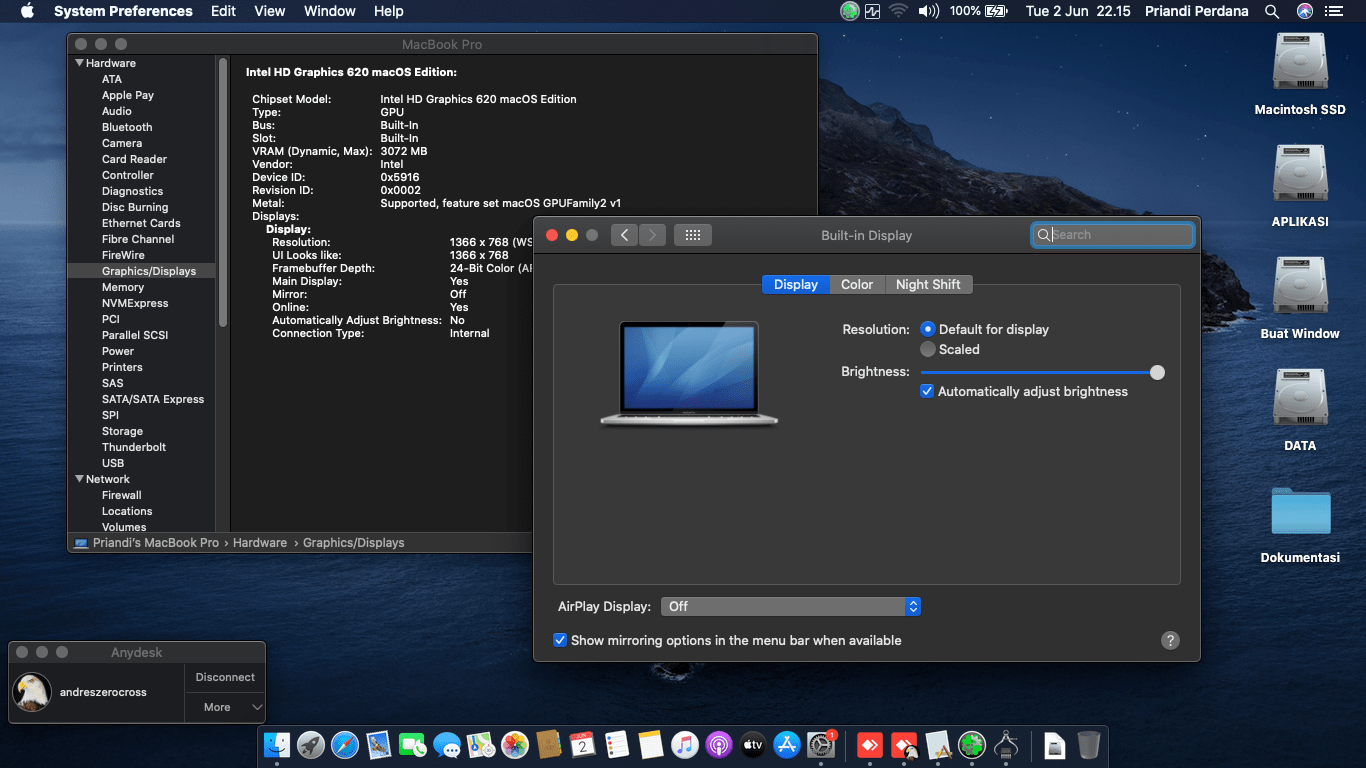The height and width of the screenshot is (768, 1366).
Task: Click Disconnect in the Anydesk window
Action: tap(225, 677)
